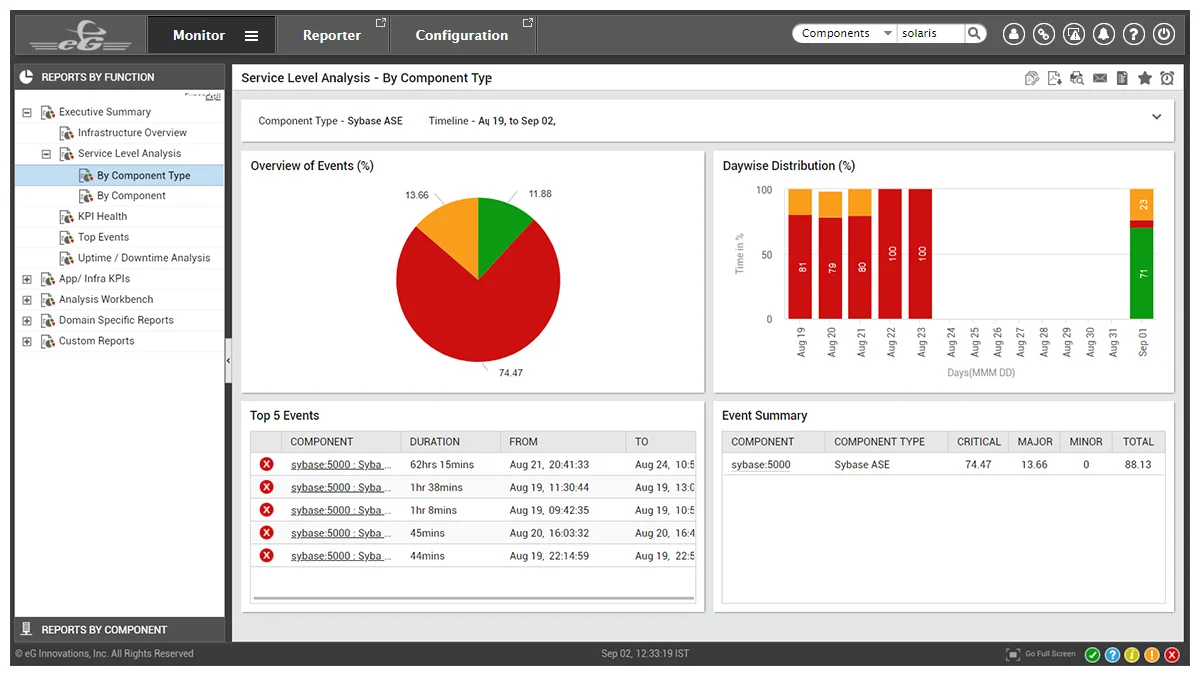Click the red X status icon in footer
The image size is (1200, 676).
pyautogui.click(x=1172, y=655)
